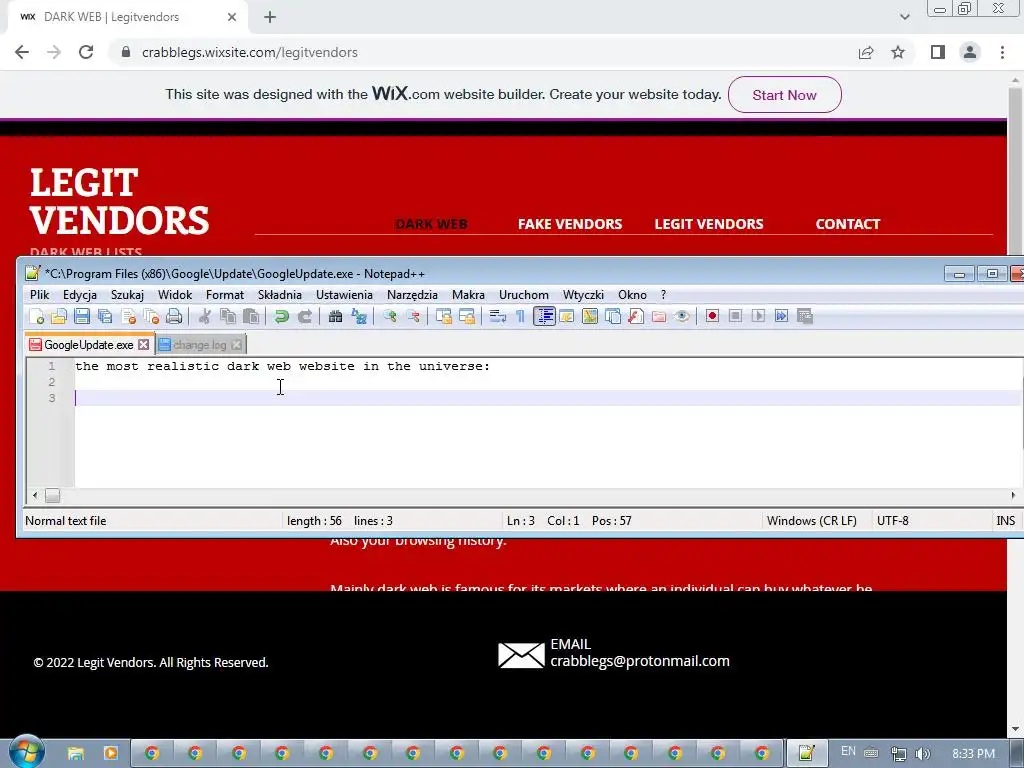Expand Chrome's tab search chevron
The width and height of the screenshot is (1024, 768).
904,17
